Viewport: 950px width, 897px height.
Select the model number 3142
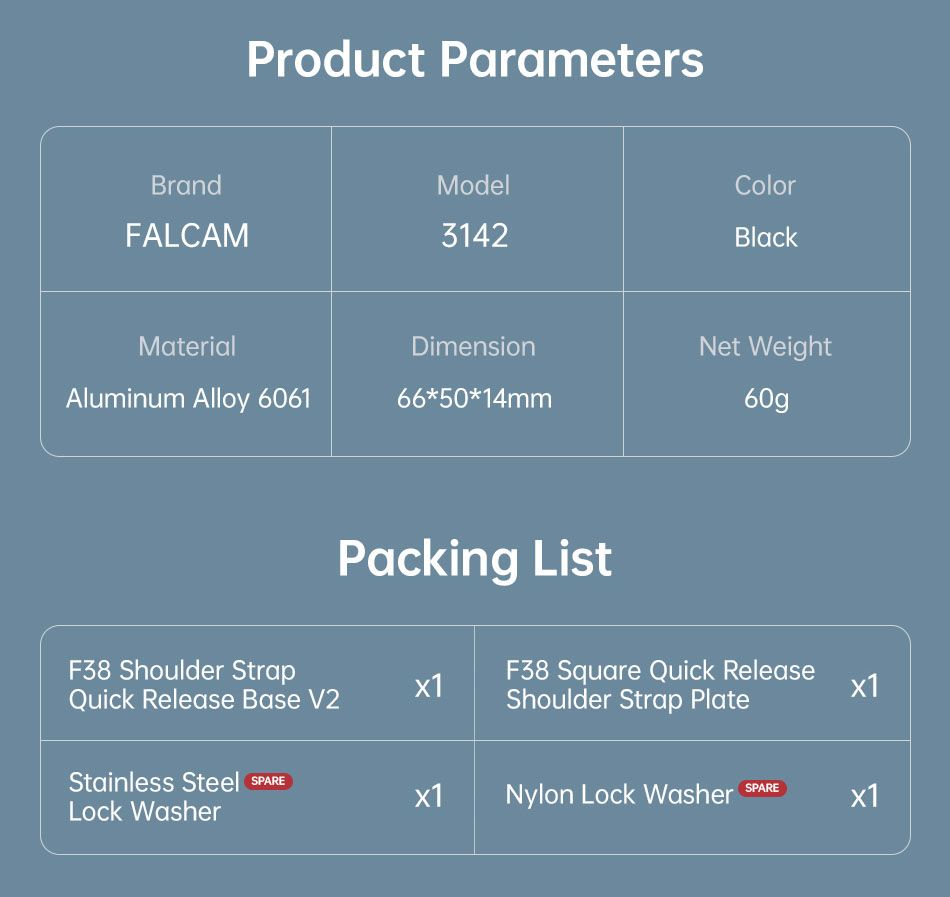[x=475, y=236]
